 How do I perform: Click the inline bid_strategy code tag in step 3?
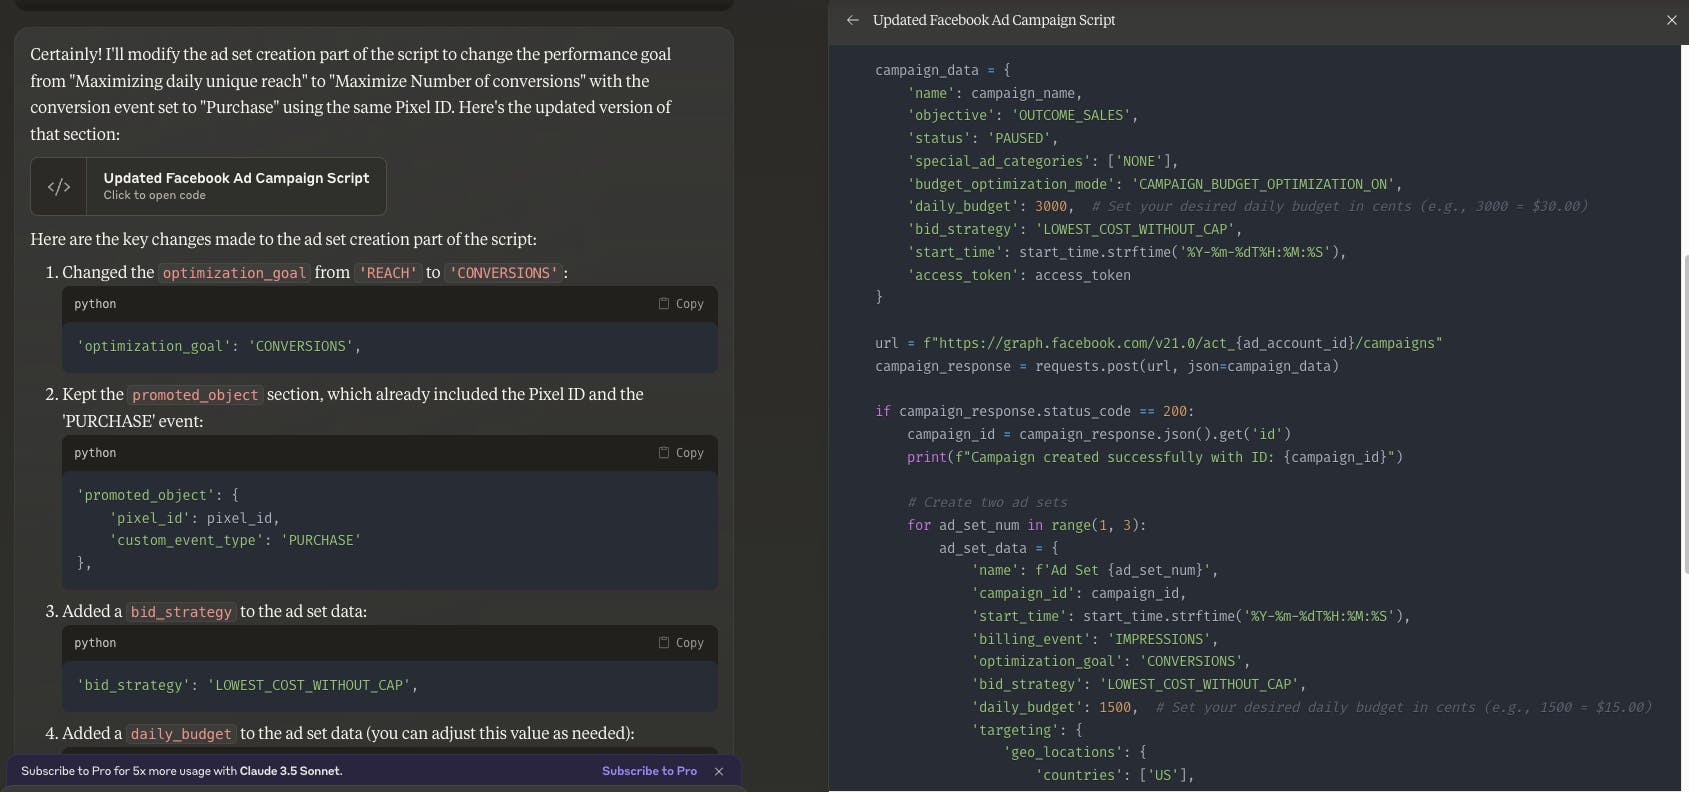click(x=181, y=612)
